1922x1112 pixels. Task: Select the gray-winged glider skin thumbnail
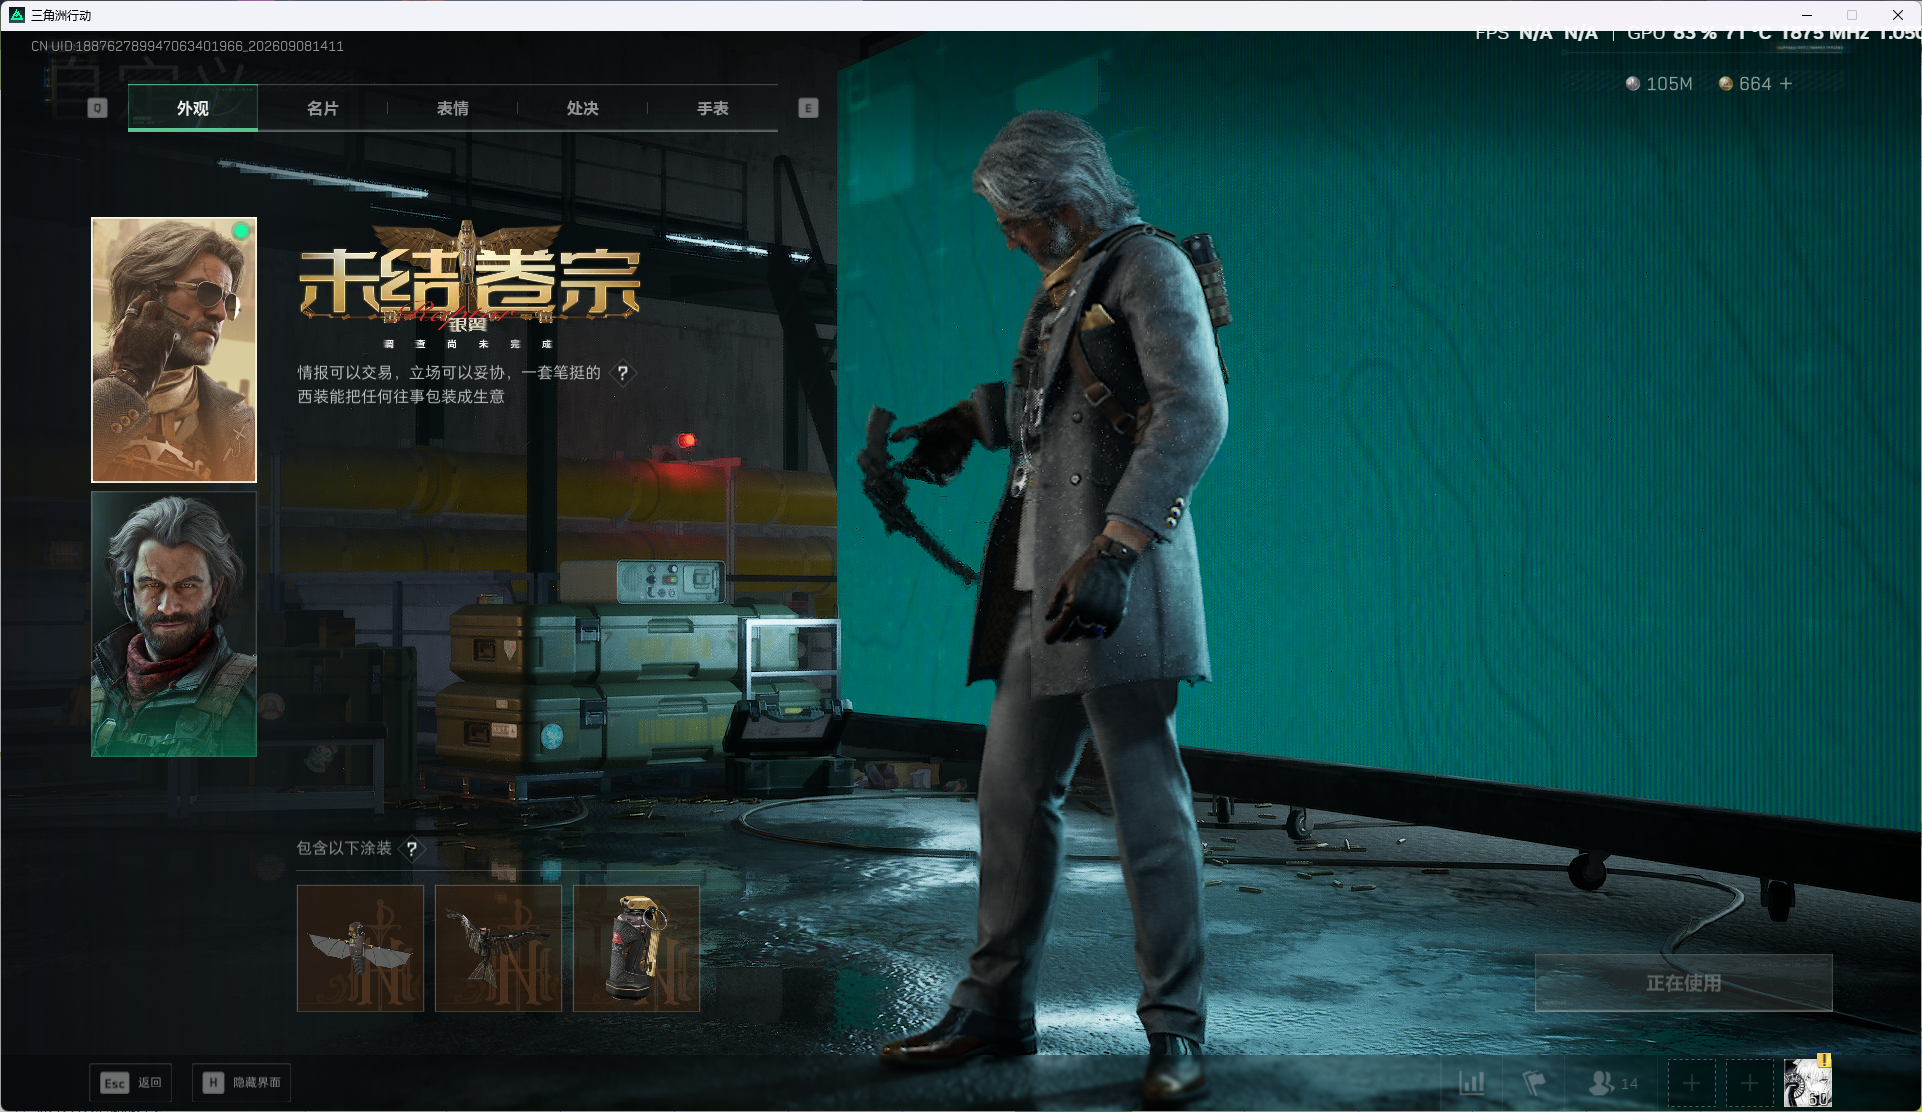click(x=360, y=948)
